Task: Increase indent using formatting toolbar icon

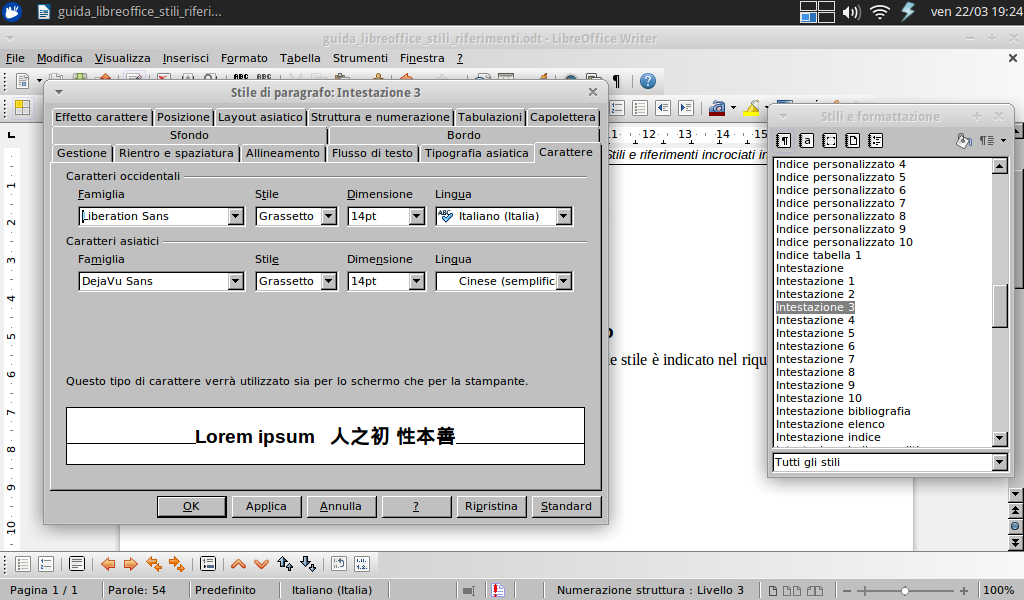Action: point(686,108)
